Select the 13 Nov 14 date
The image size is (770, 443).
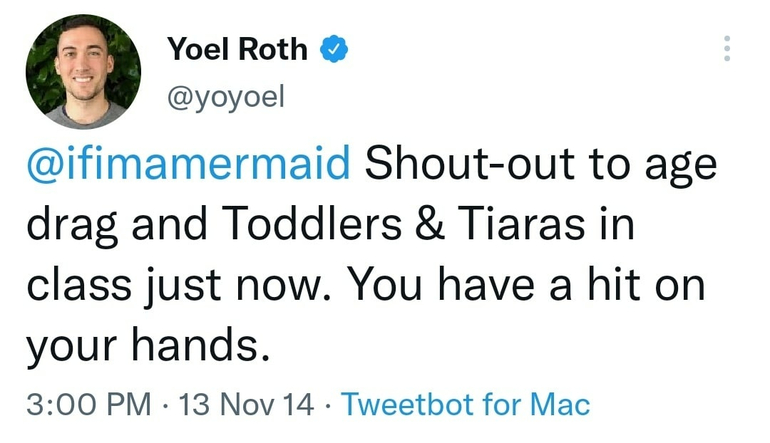coord(246,405)
